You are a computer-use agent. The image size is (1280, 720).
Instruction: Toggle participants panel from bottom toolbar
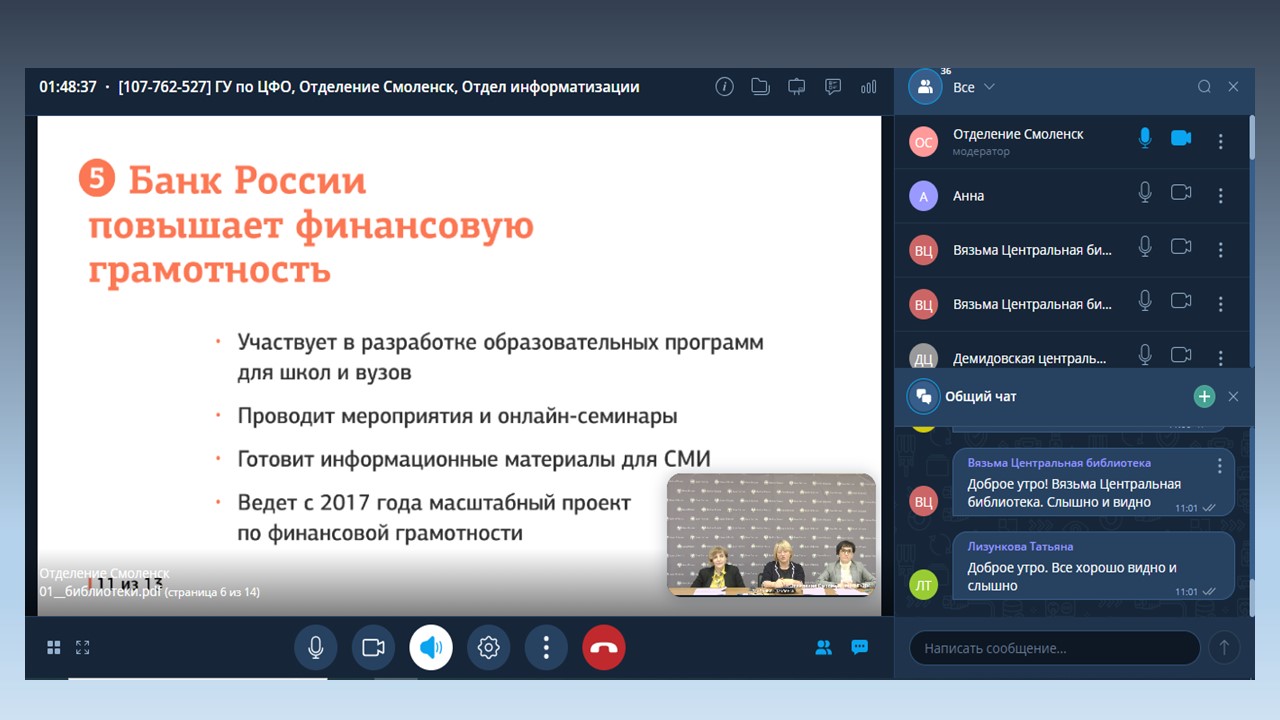click(x=823, y=648)
